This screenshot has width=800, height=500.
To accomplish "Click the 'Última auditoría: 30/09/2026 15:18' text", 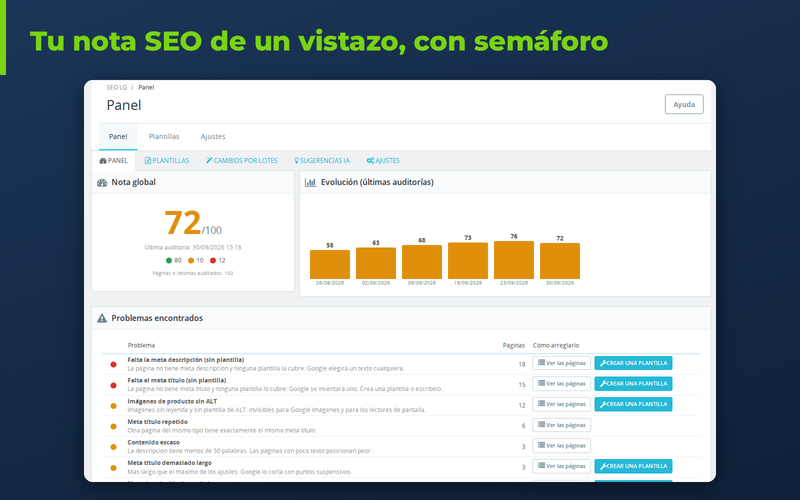I will coord(193,247).
